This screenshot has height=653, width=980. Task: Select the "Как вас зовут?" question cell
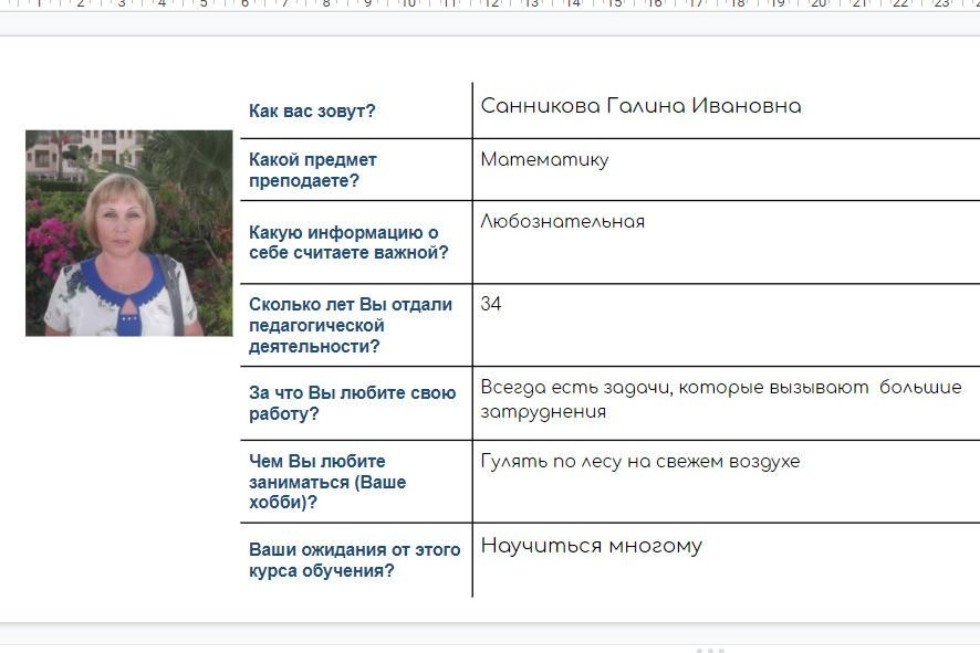[x=312, y=111]
